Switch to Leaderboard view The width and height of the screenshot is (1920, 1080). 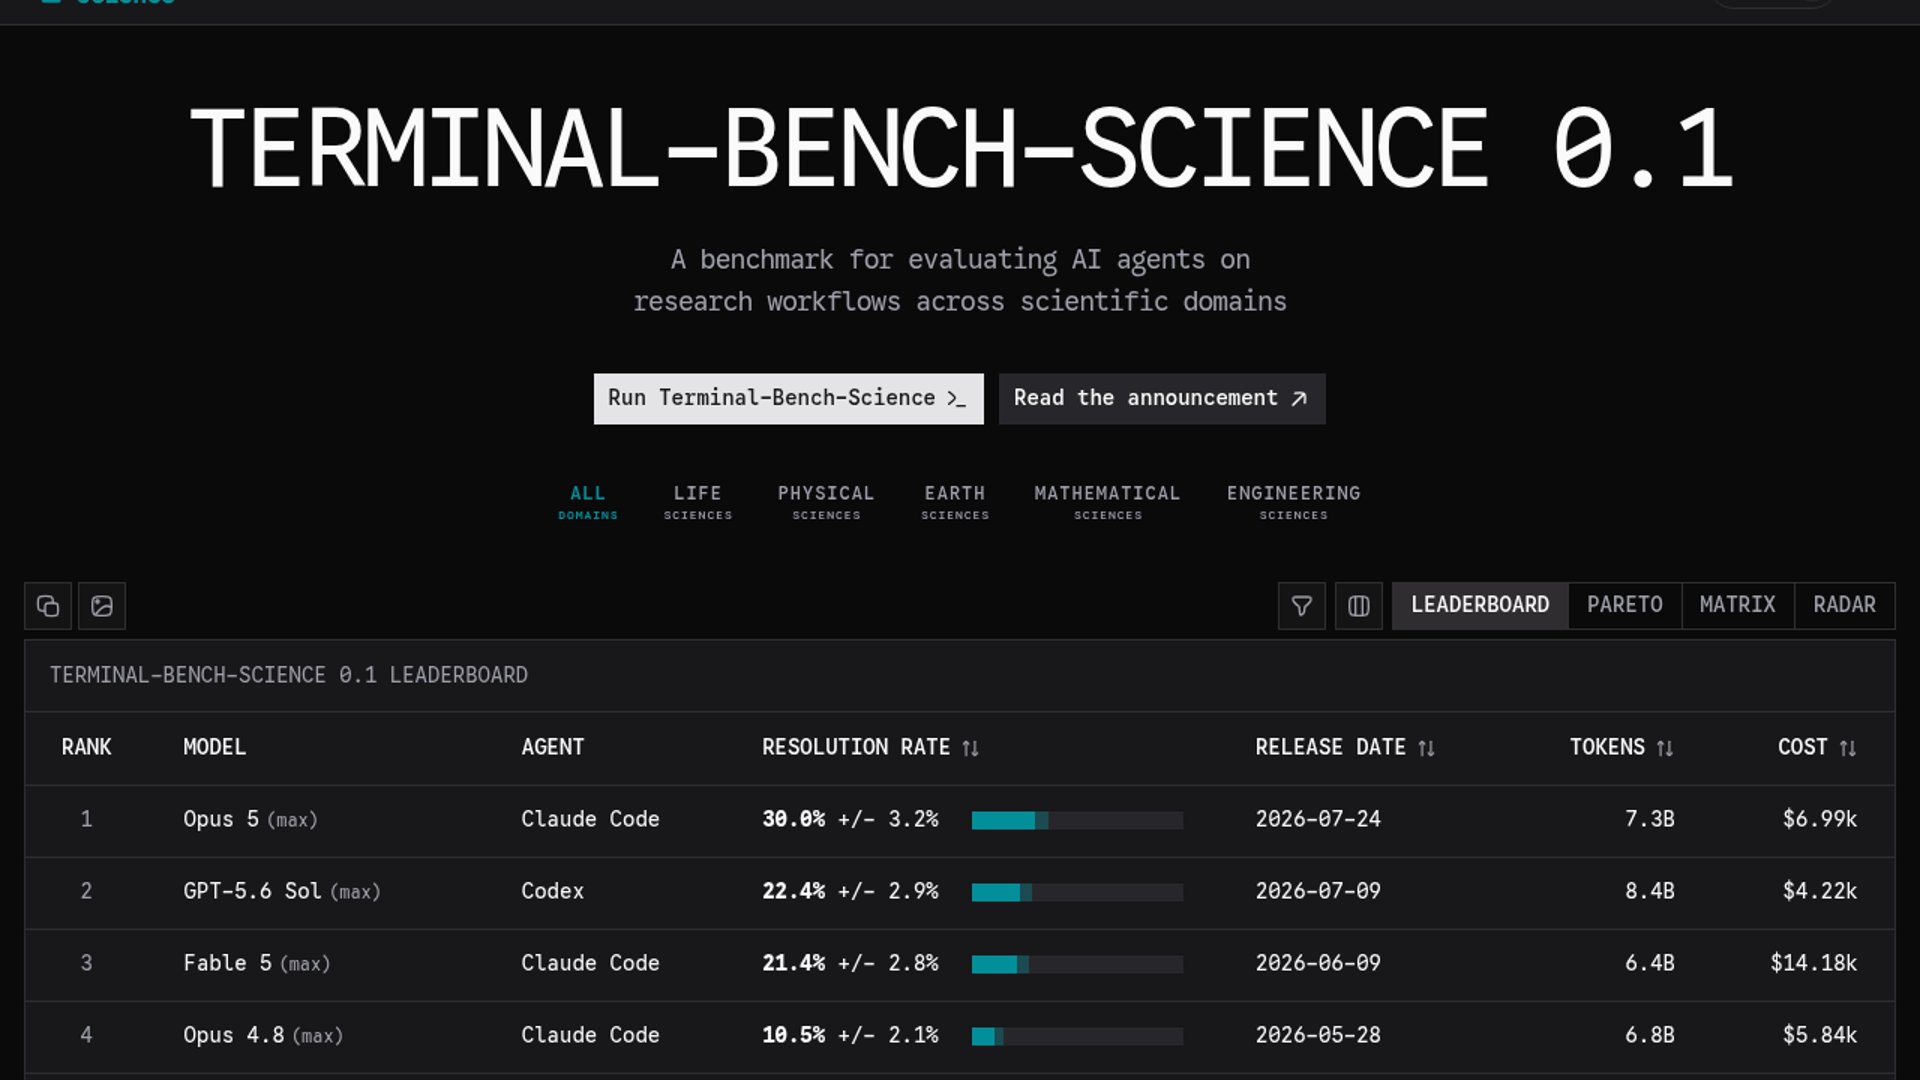tap(1480, 606)
